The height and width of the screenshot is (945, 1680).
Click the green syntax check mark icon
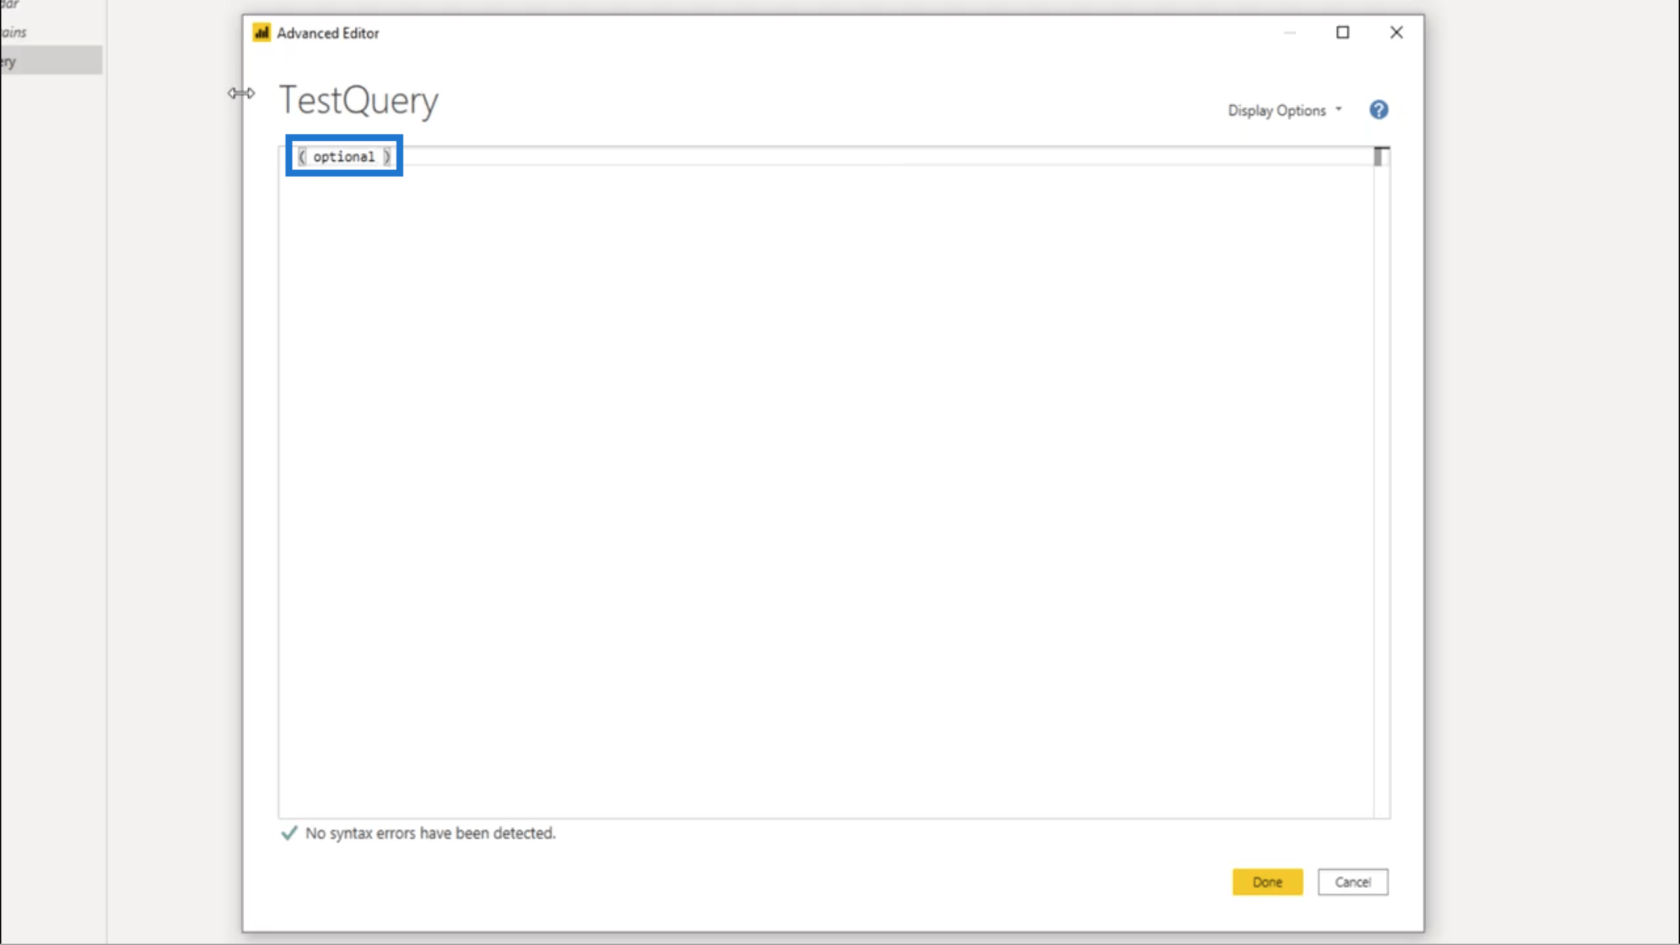click(289, 833)
